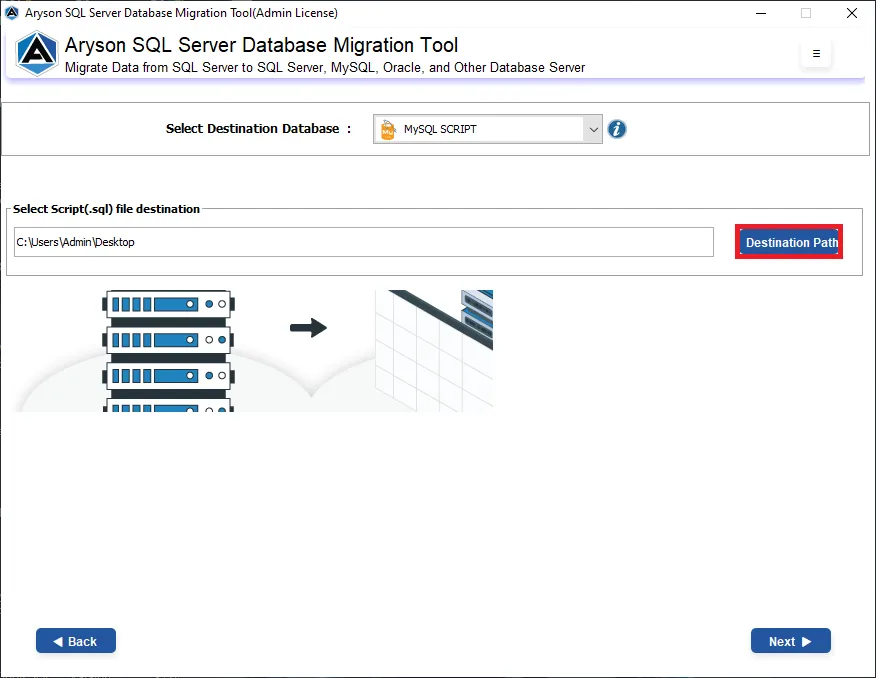
Task: Go Back to the previous step
Action: (x=76, y=641)
